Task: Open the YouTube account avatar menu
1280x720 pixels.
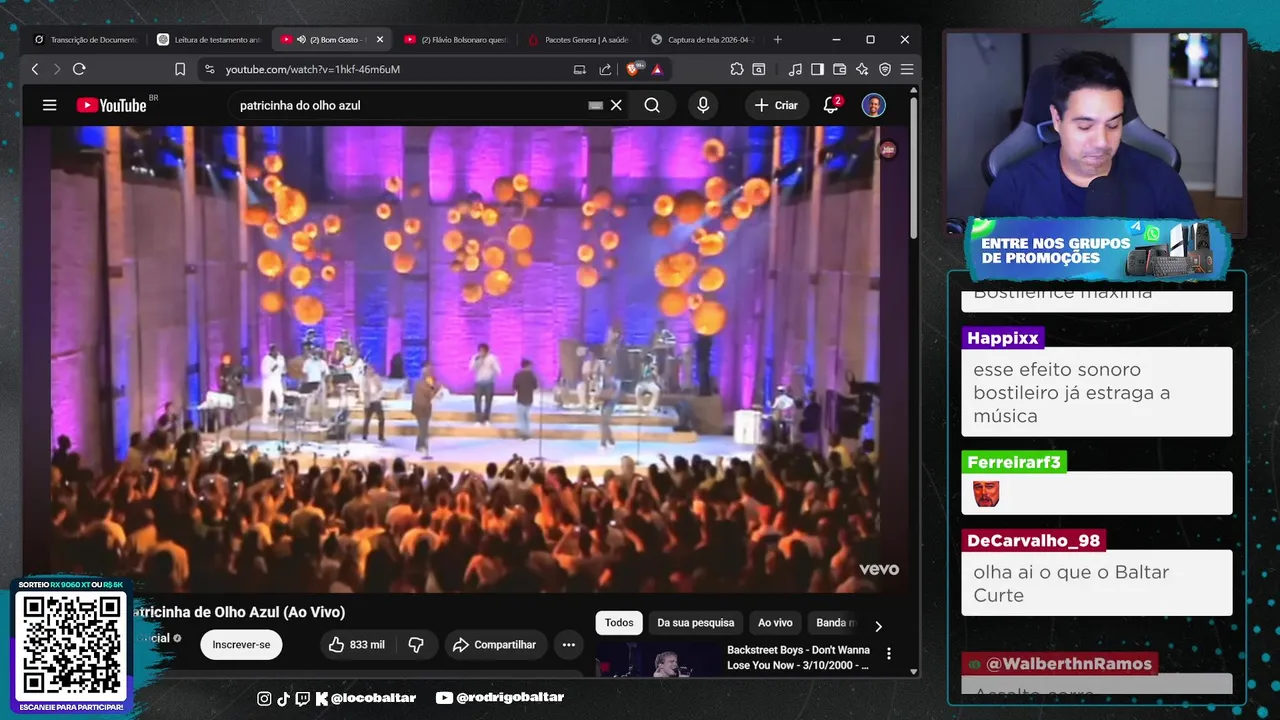Action: point(874,105)
